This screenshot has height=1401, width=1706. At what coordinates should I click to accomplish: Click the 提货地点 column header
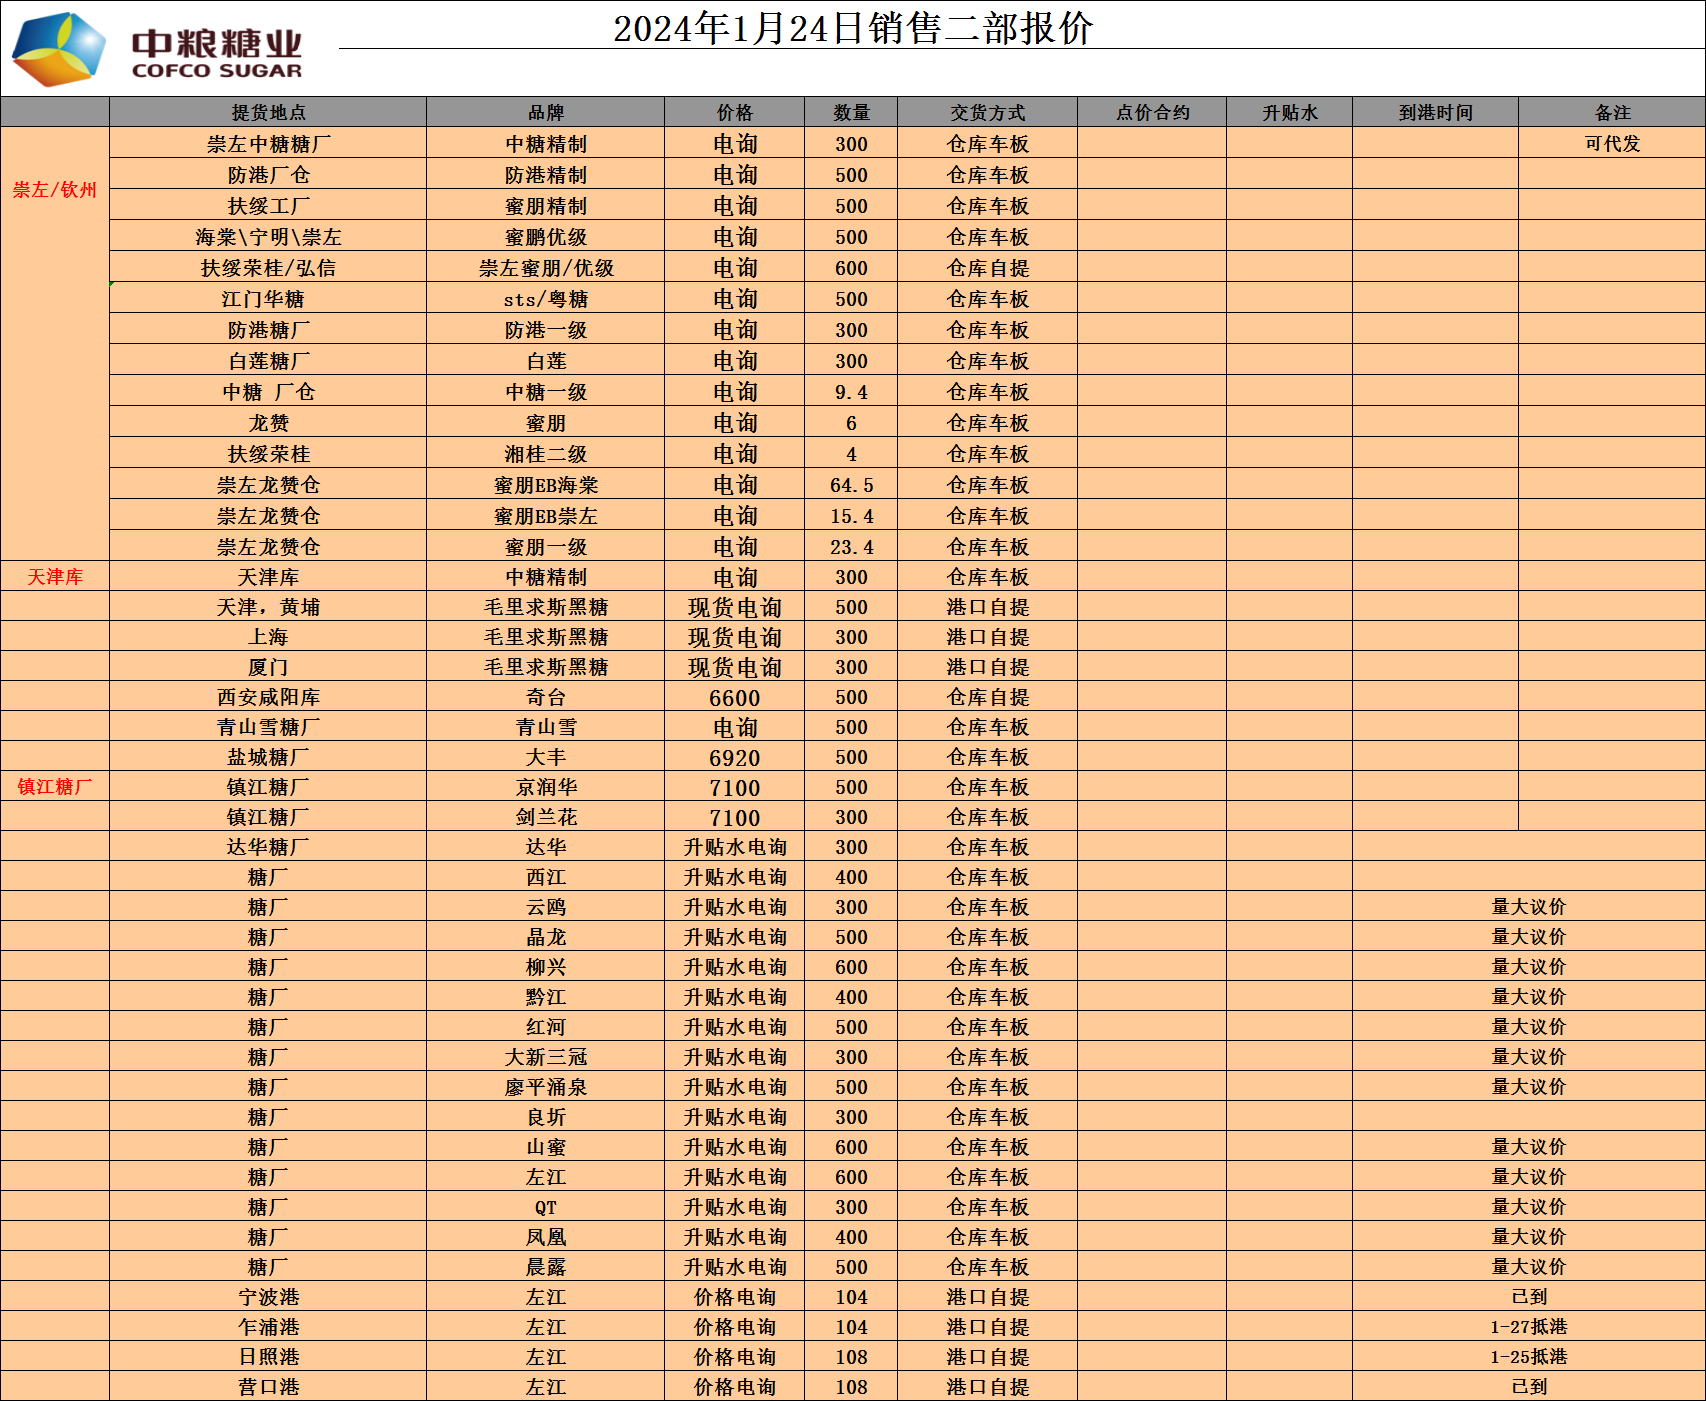[268, 112]
